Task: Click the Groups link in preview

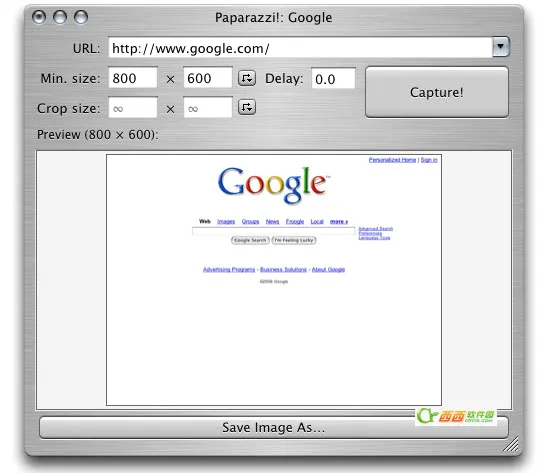Action: tap(250, 221)
